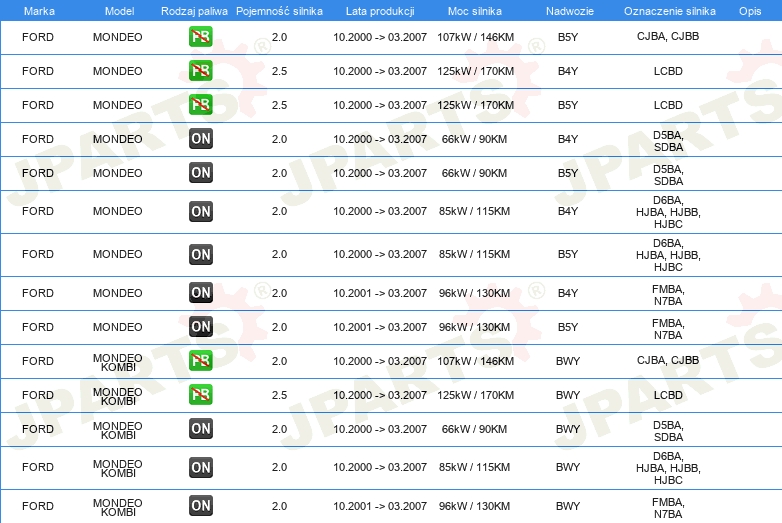Click the Nadwozie column header

point(570,11)
